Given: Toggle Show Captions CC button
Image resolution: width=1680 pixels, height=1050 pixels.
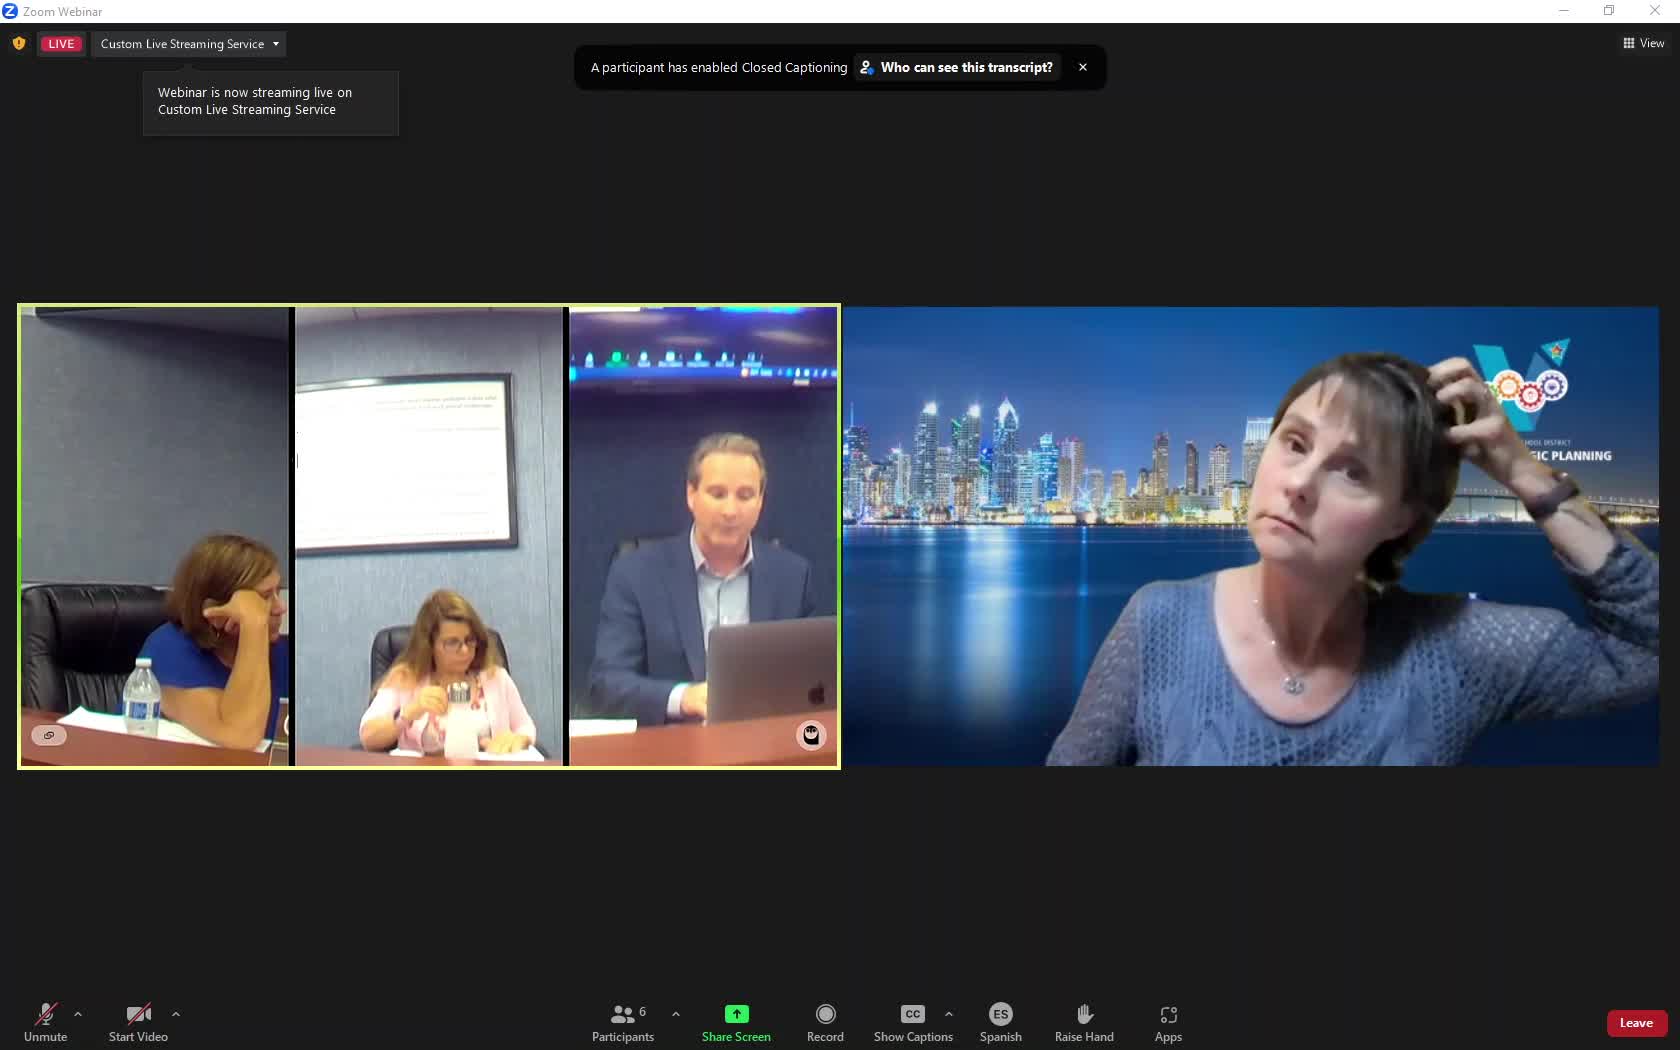Looking at the screenshot, I should pos(912,1014).
